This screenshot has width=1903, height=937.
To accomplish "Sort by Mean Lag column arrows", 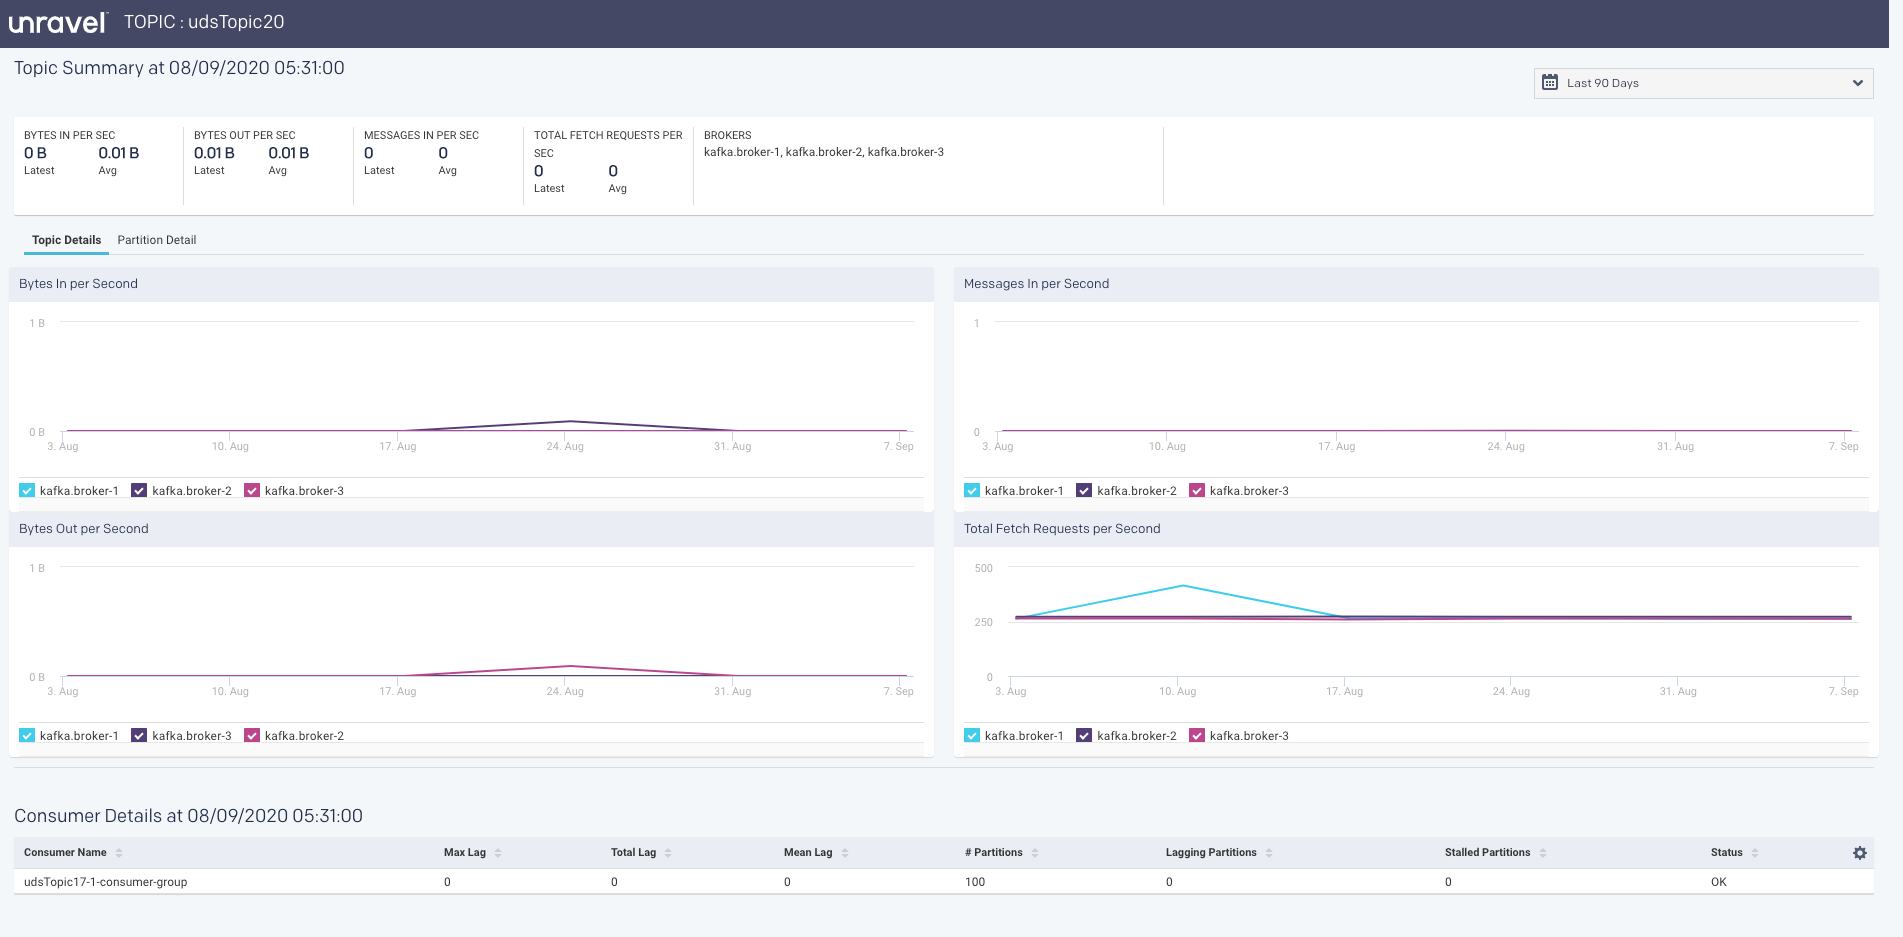I will 845,853.
